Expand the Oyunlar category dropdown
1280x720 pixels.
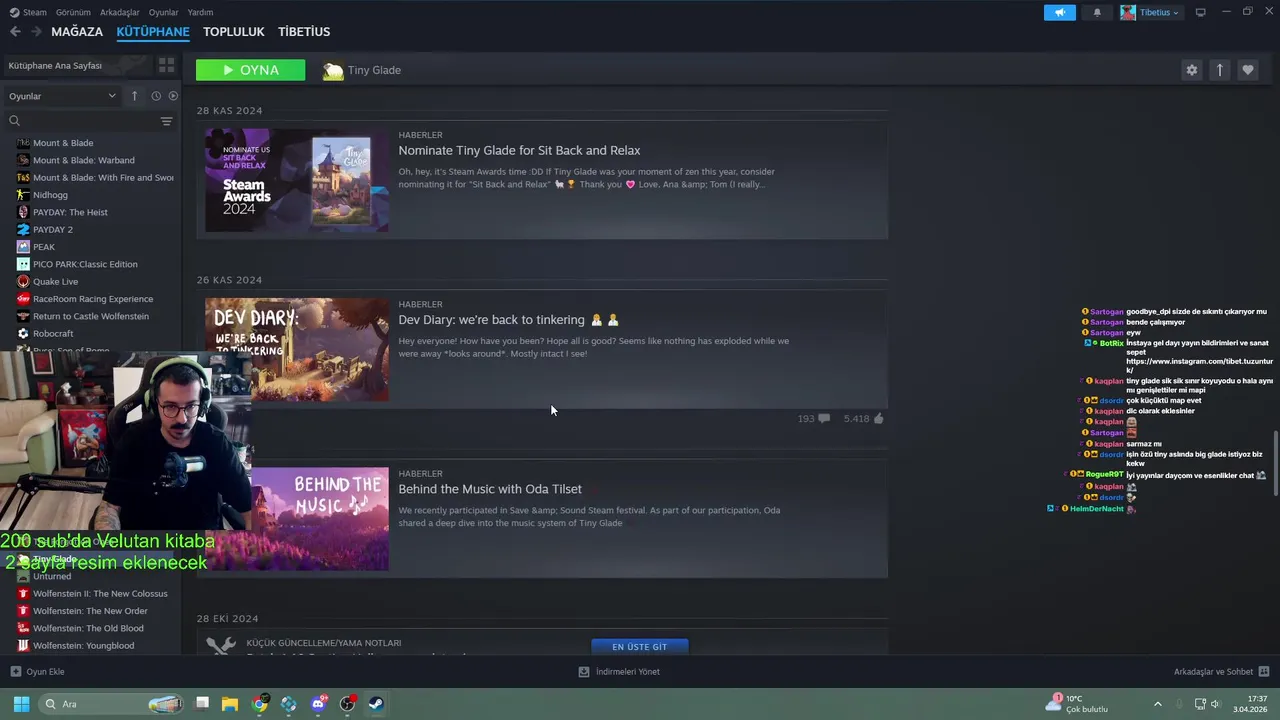click(x=63, y=96)
